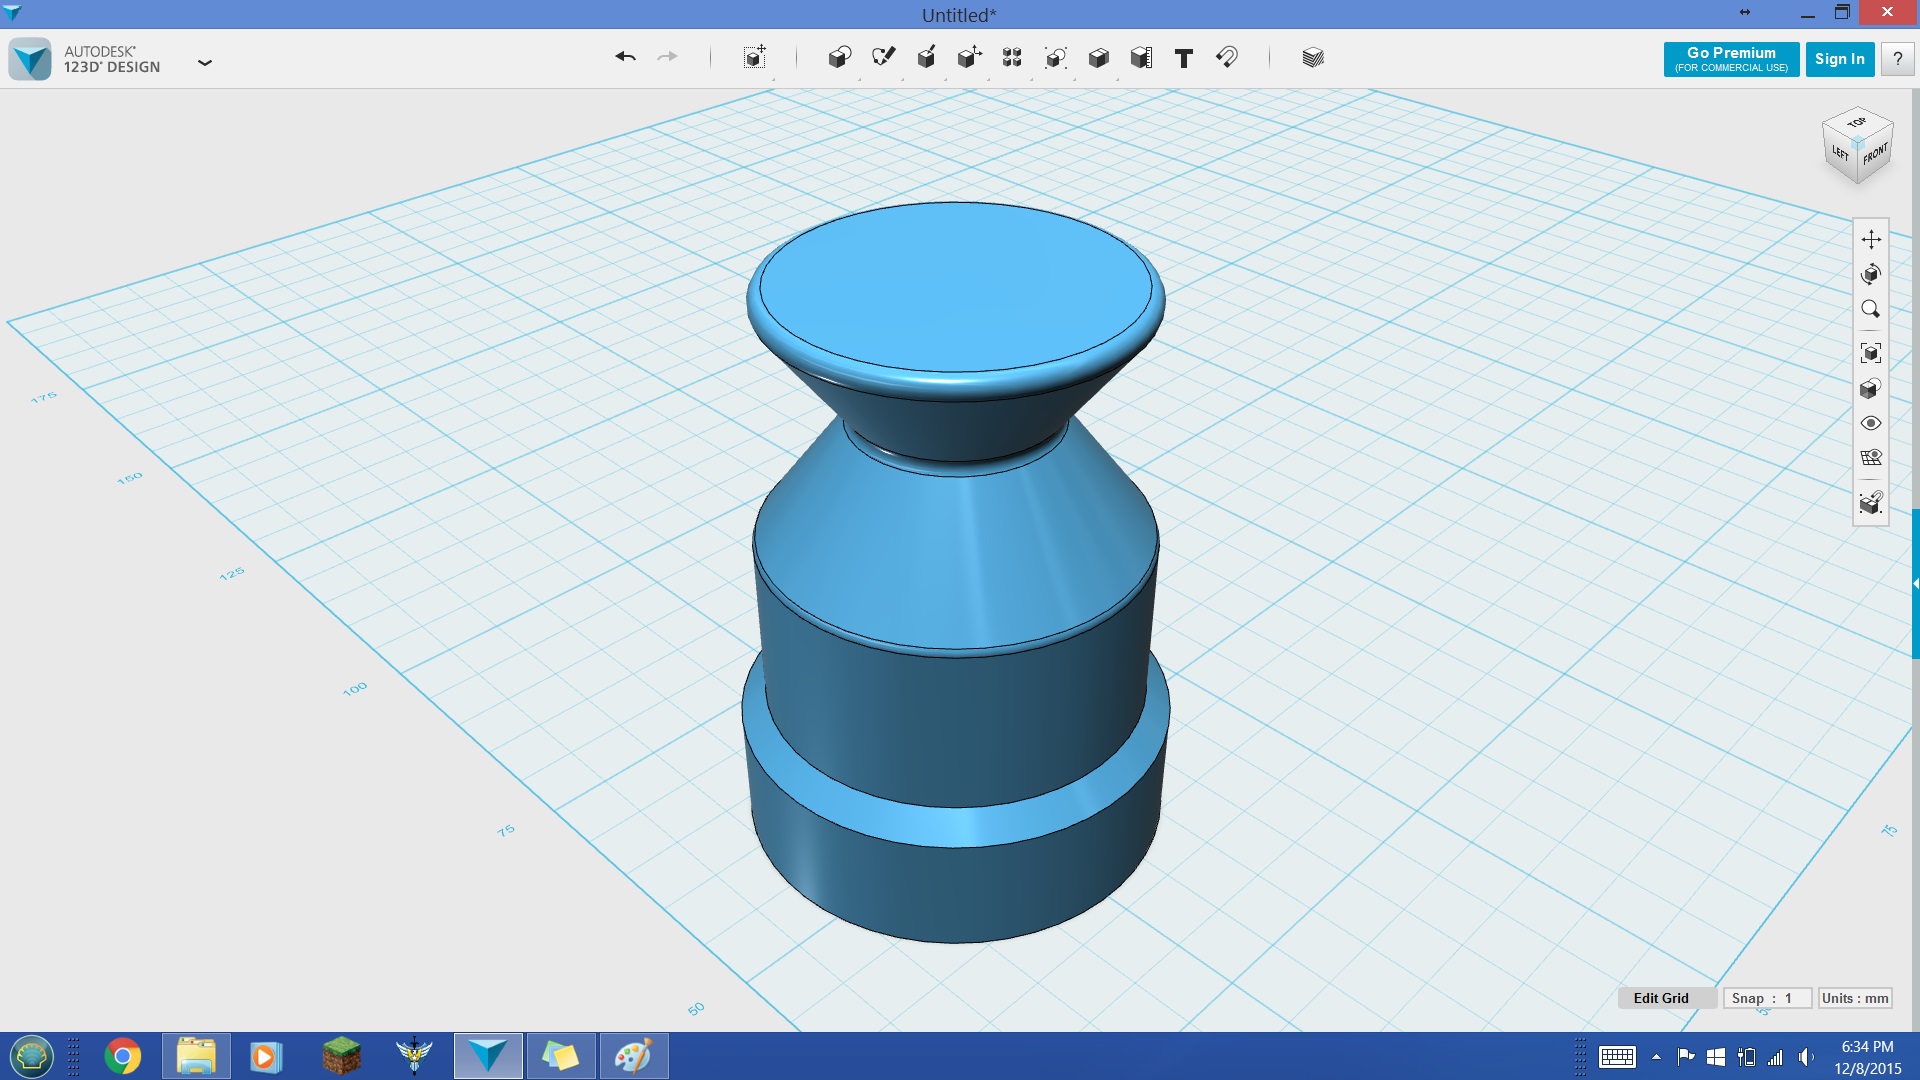
Task: Open the Help question mark
Action: [1897, 59]
